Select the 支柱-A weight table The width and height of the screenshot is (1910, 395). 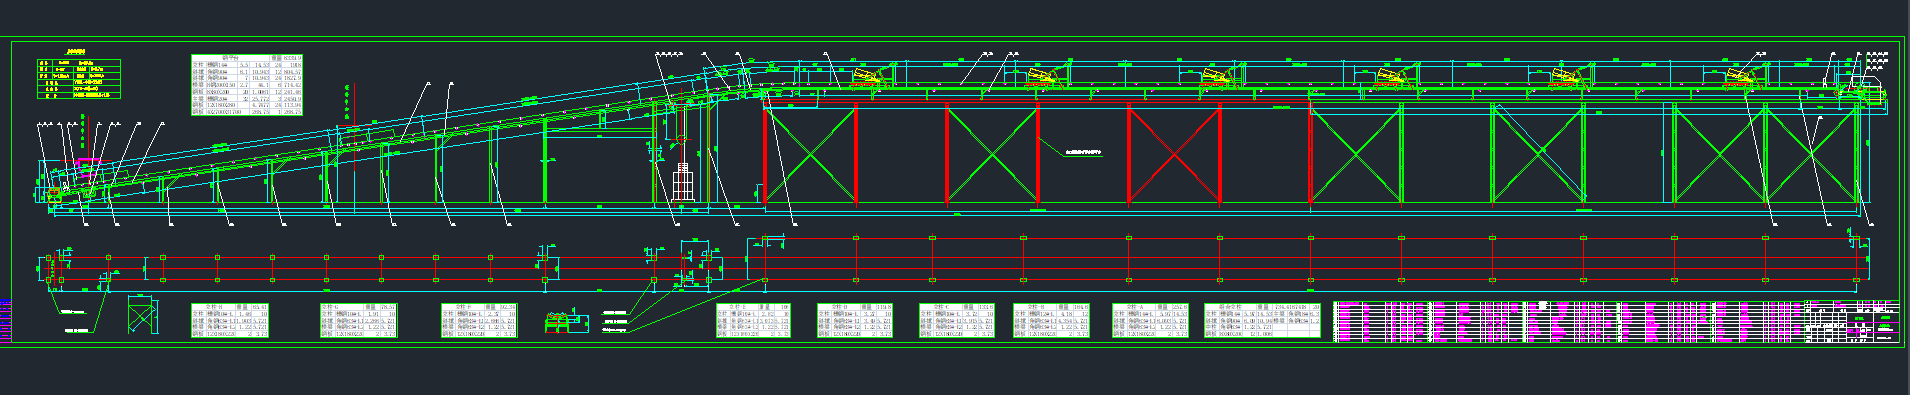1150,320
